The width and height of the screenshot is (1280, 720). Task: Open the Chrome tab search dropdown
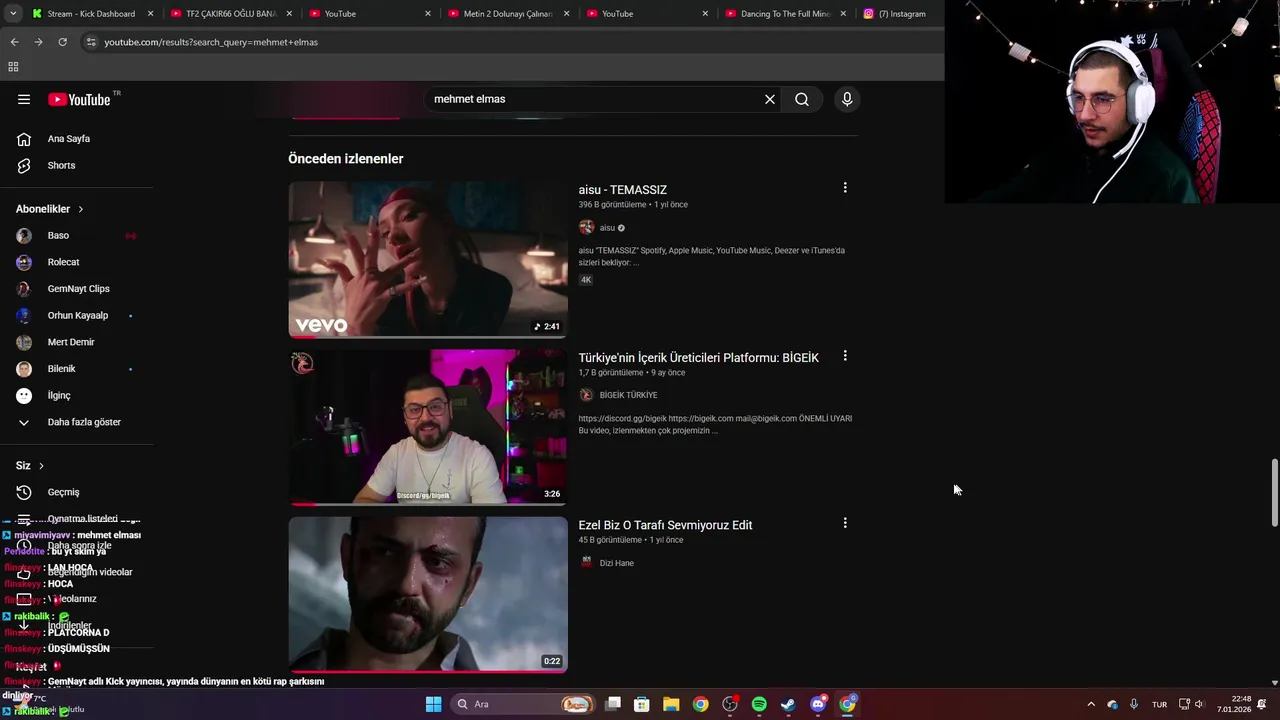pyautogui.click(x=13, y=14)
